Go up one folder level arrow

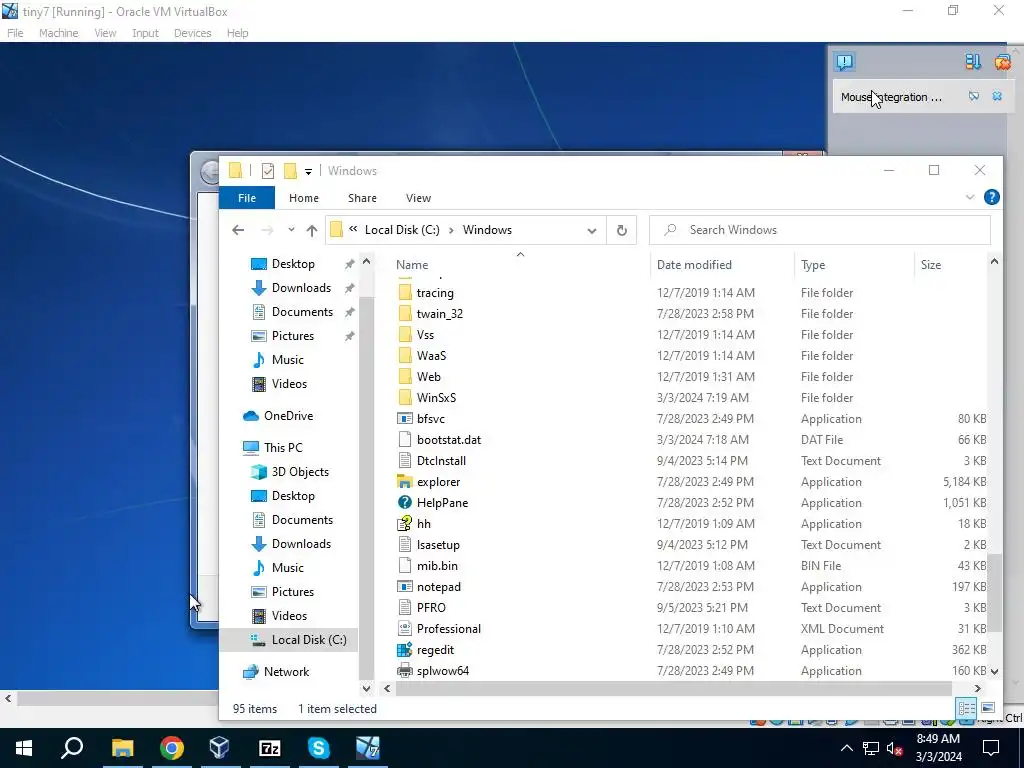312,230
